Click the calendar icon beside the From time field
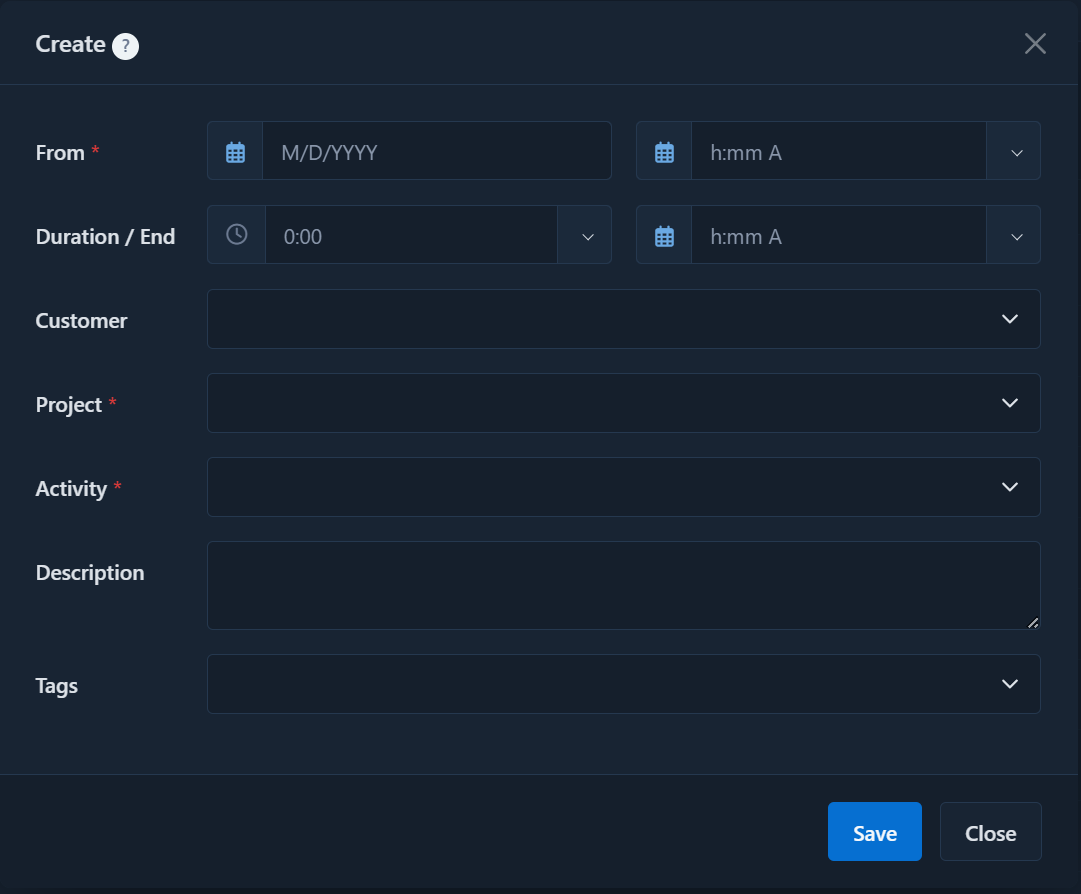1081x894 pixels. [664, 152]
